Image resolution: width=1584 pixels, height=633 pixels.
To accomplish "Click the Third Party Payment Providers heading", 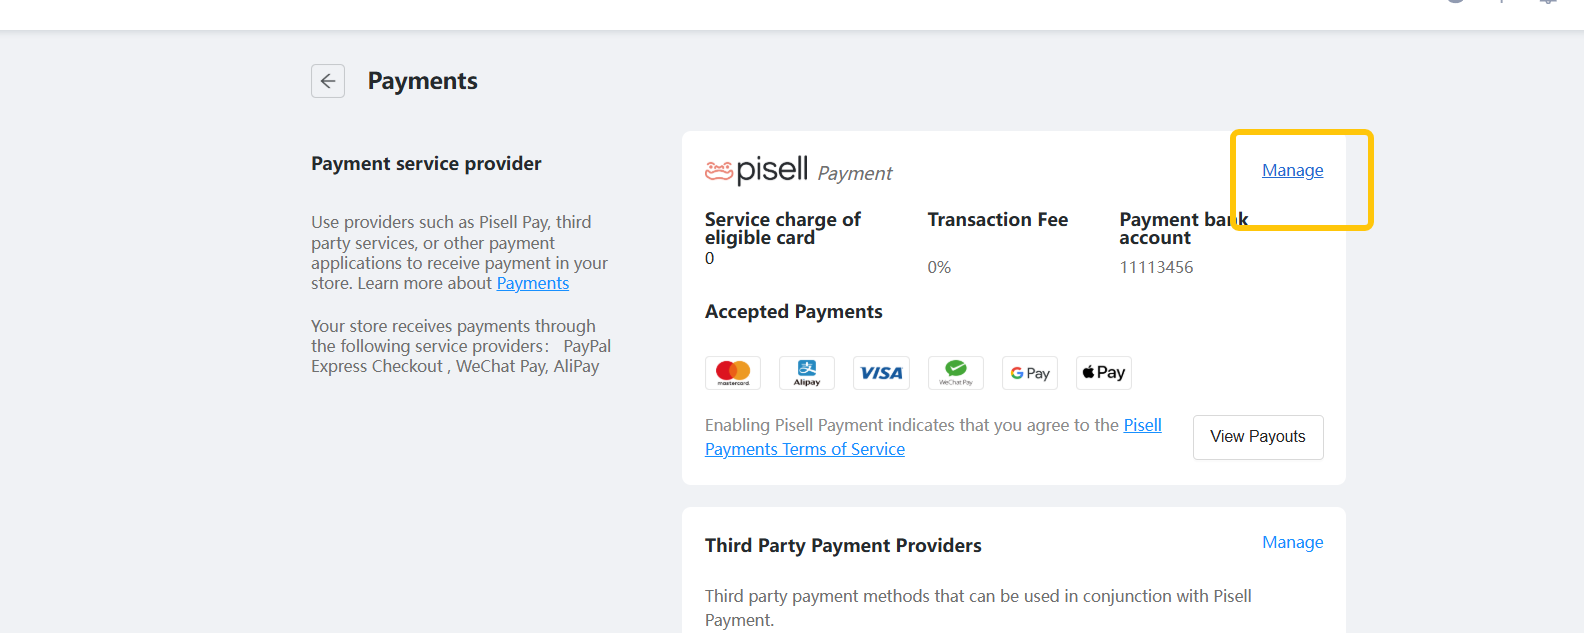I will pyautogui.click(x=843, y=546).
